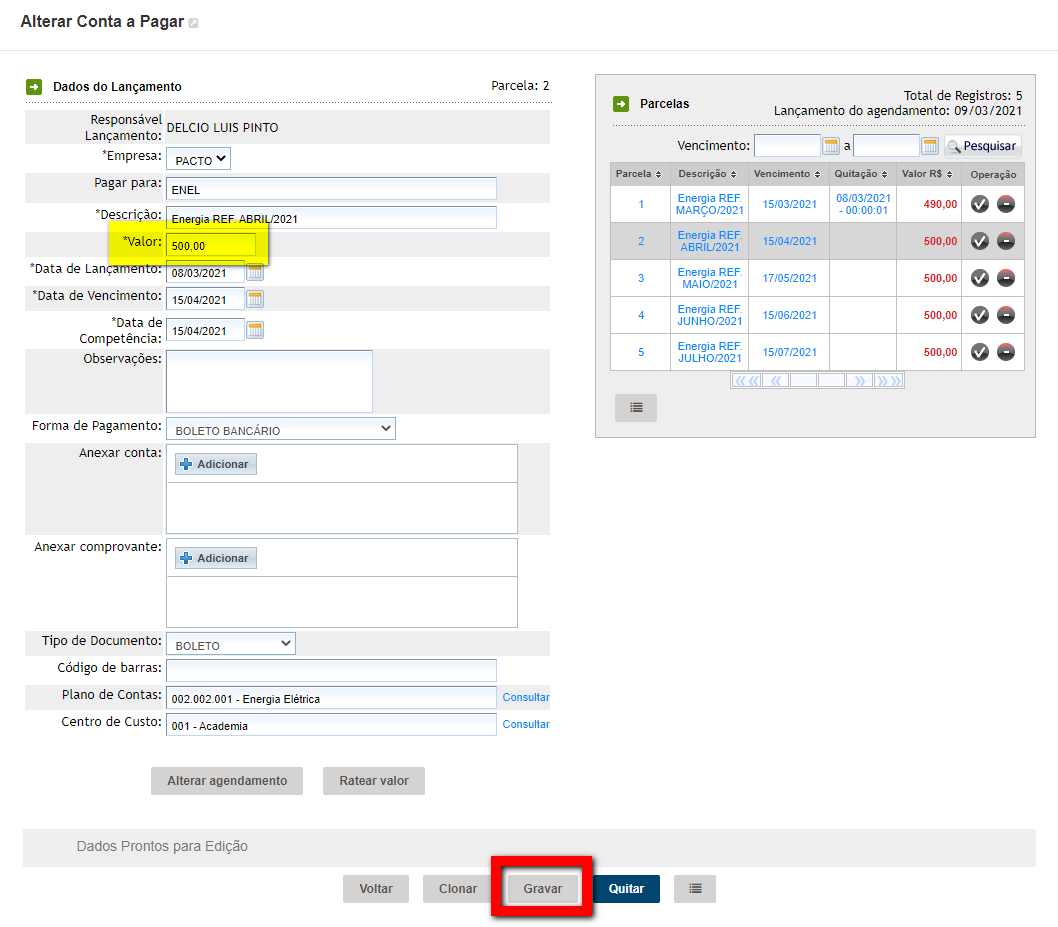Click the Código de barras input field
Viewport: 1058px width, 927px height.
coord(331,670)
